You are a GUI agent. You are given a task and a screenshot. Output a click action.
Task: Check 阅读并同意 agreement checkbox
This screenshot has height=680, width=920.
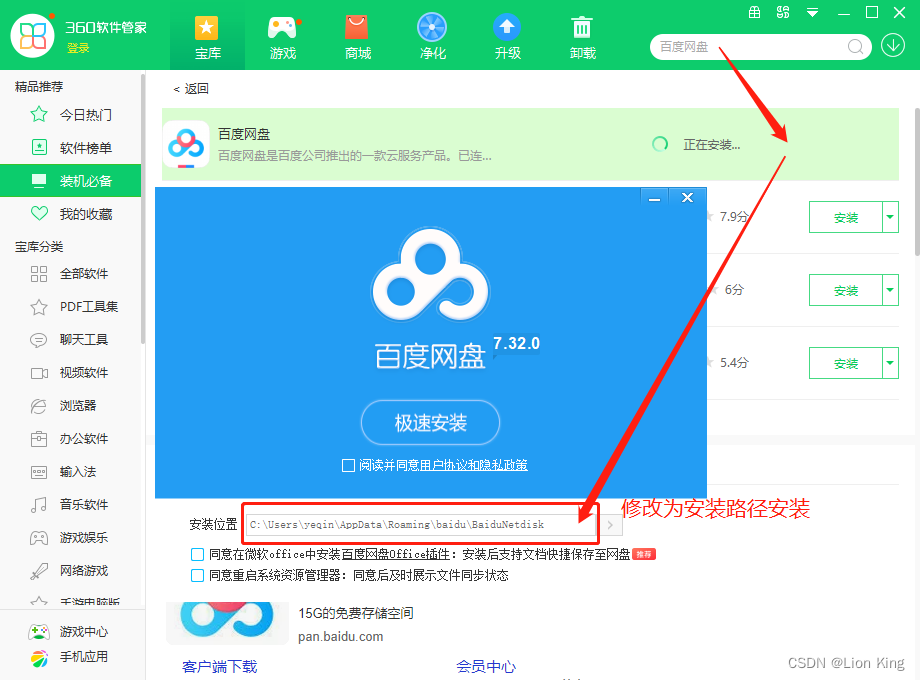tap(348, 465)
